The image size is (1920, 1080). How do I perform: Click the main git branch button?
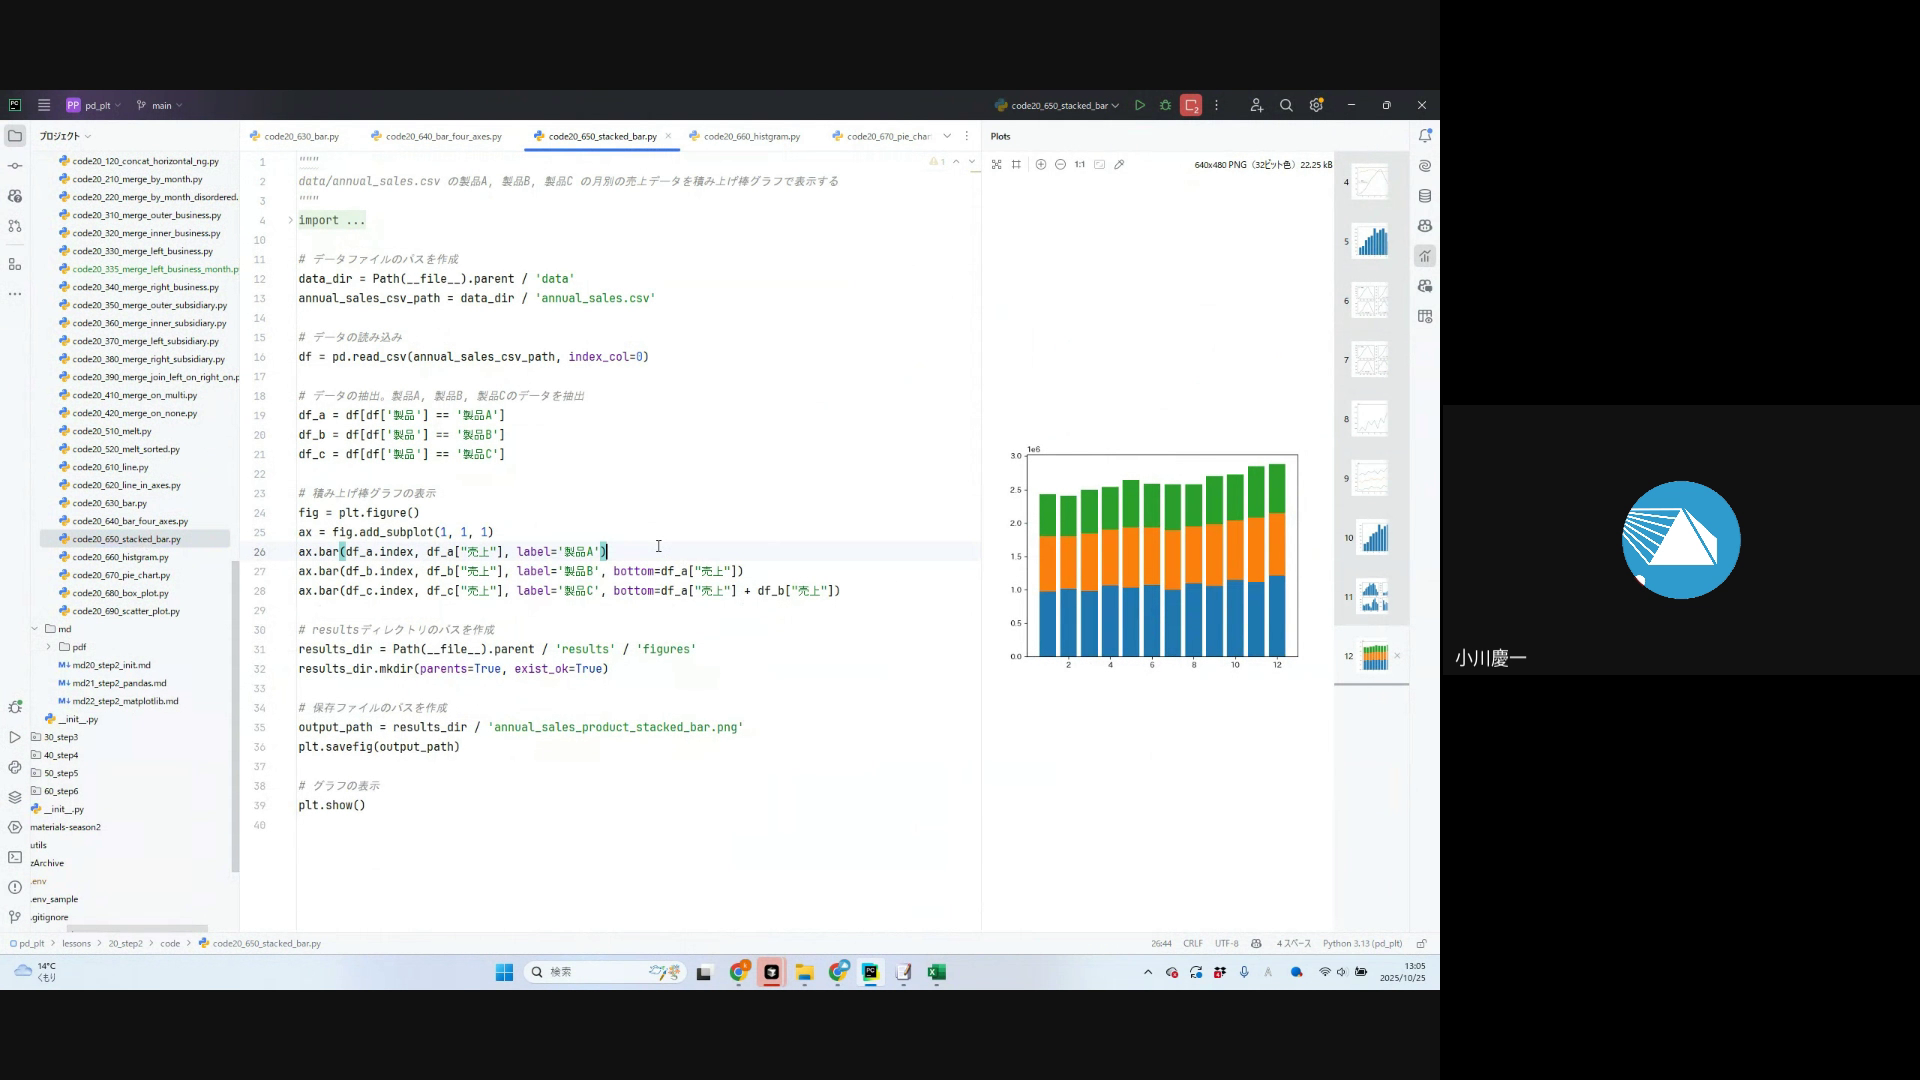pos(160,105)
